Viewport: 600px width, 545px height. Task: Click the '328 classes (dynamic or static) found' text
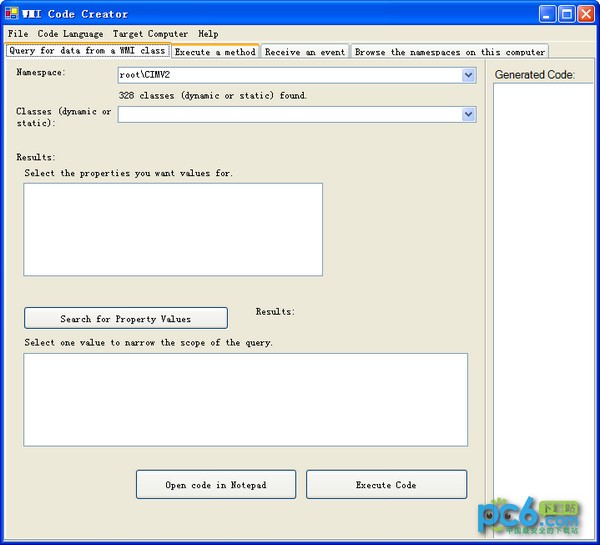pos(212,95)
